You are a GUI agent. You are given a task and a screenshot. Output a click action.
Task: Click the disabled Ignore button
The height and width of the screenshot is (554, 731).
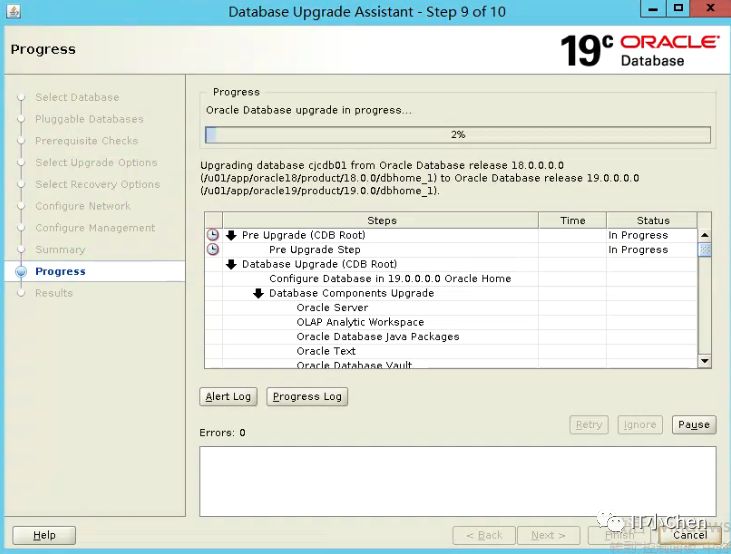point(640,425)
